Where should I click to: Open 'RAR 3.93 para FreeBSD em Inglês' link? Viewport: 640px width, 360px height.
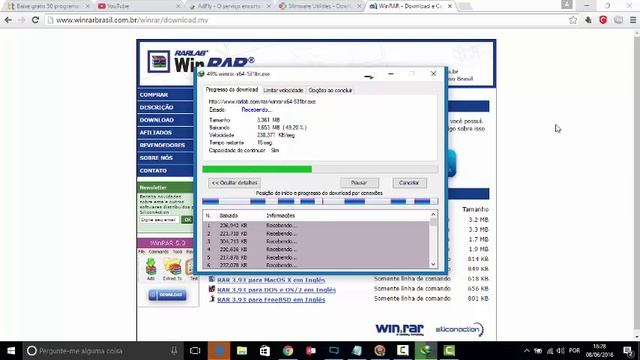271,300
